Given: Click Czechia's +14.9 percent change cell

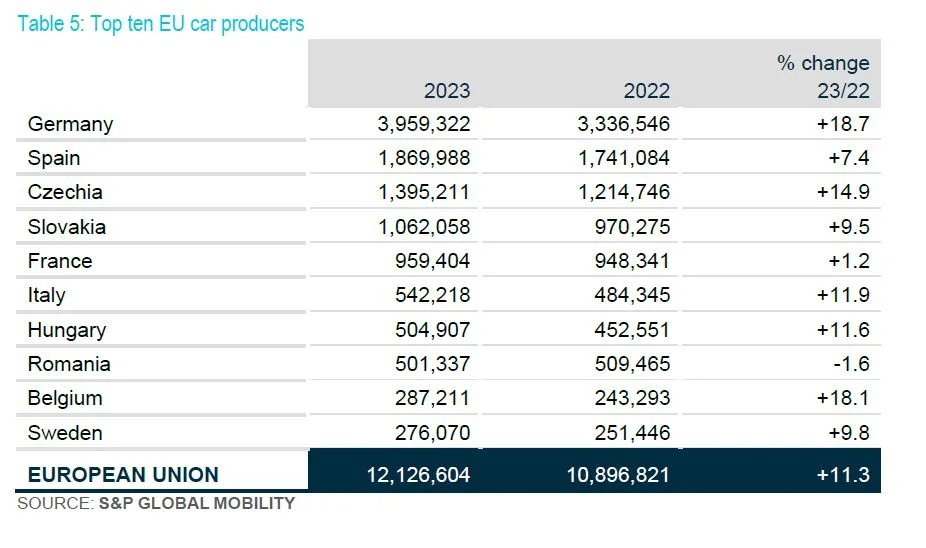Looking at the screenshot, I should (x=848, y=192).
